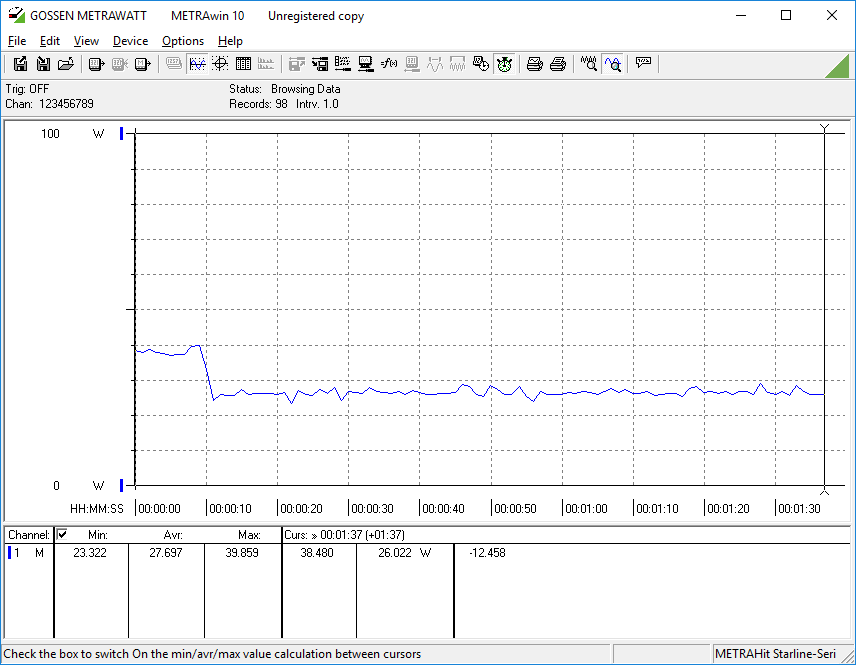Open the Device menu
Viewport: 856px width, 665px height.
(x=130, y=41)
